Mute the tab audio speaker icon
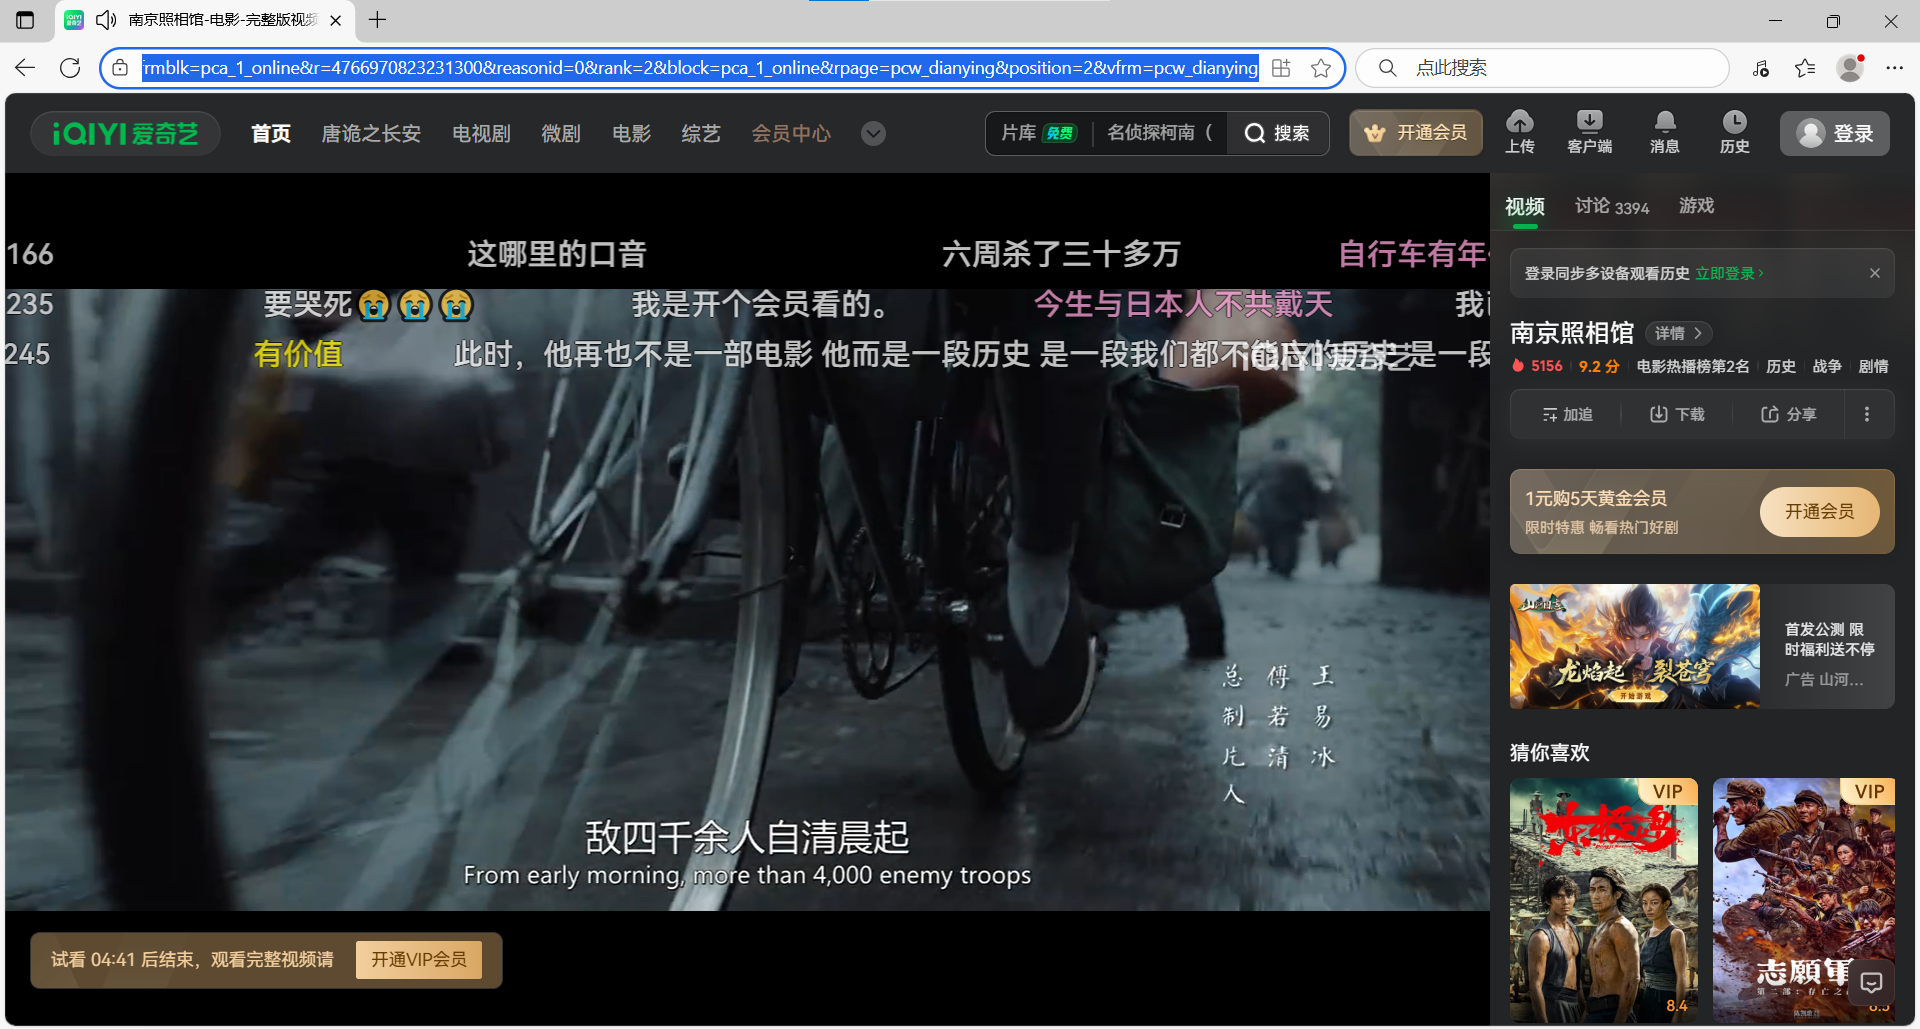 (105, 20)
